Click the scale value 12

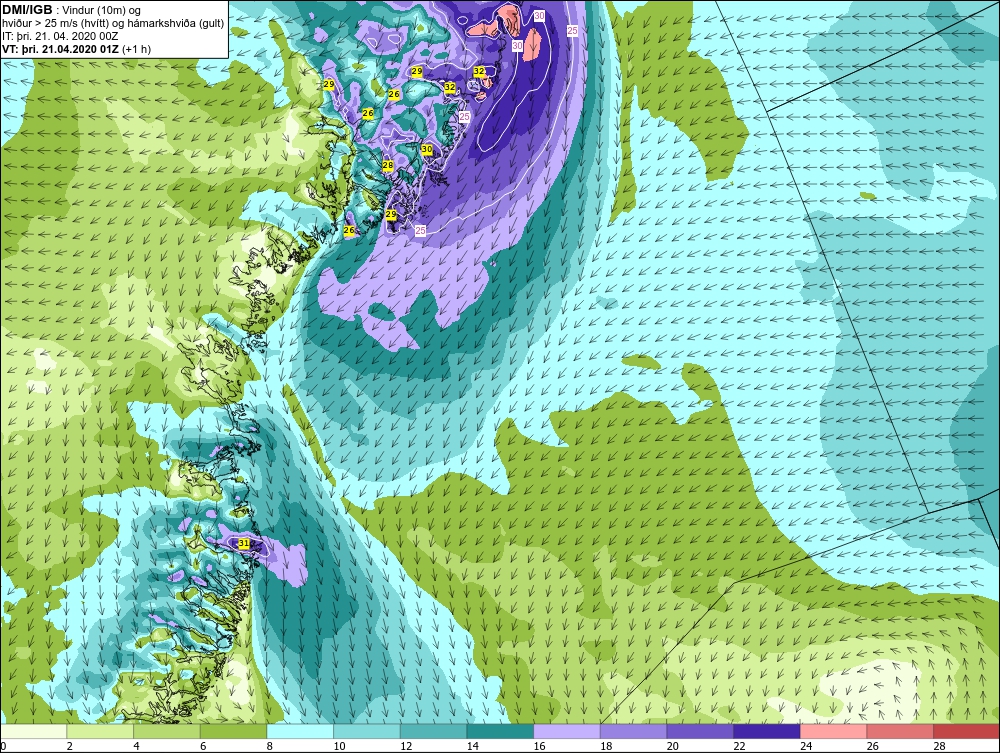[x=406, y=746]
